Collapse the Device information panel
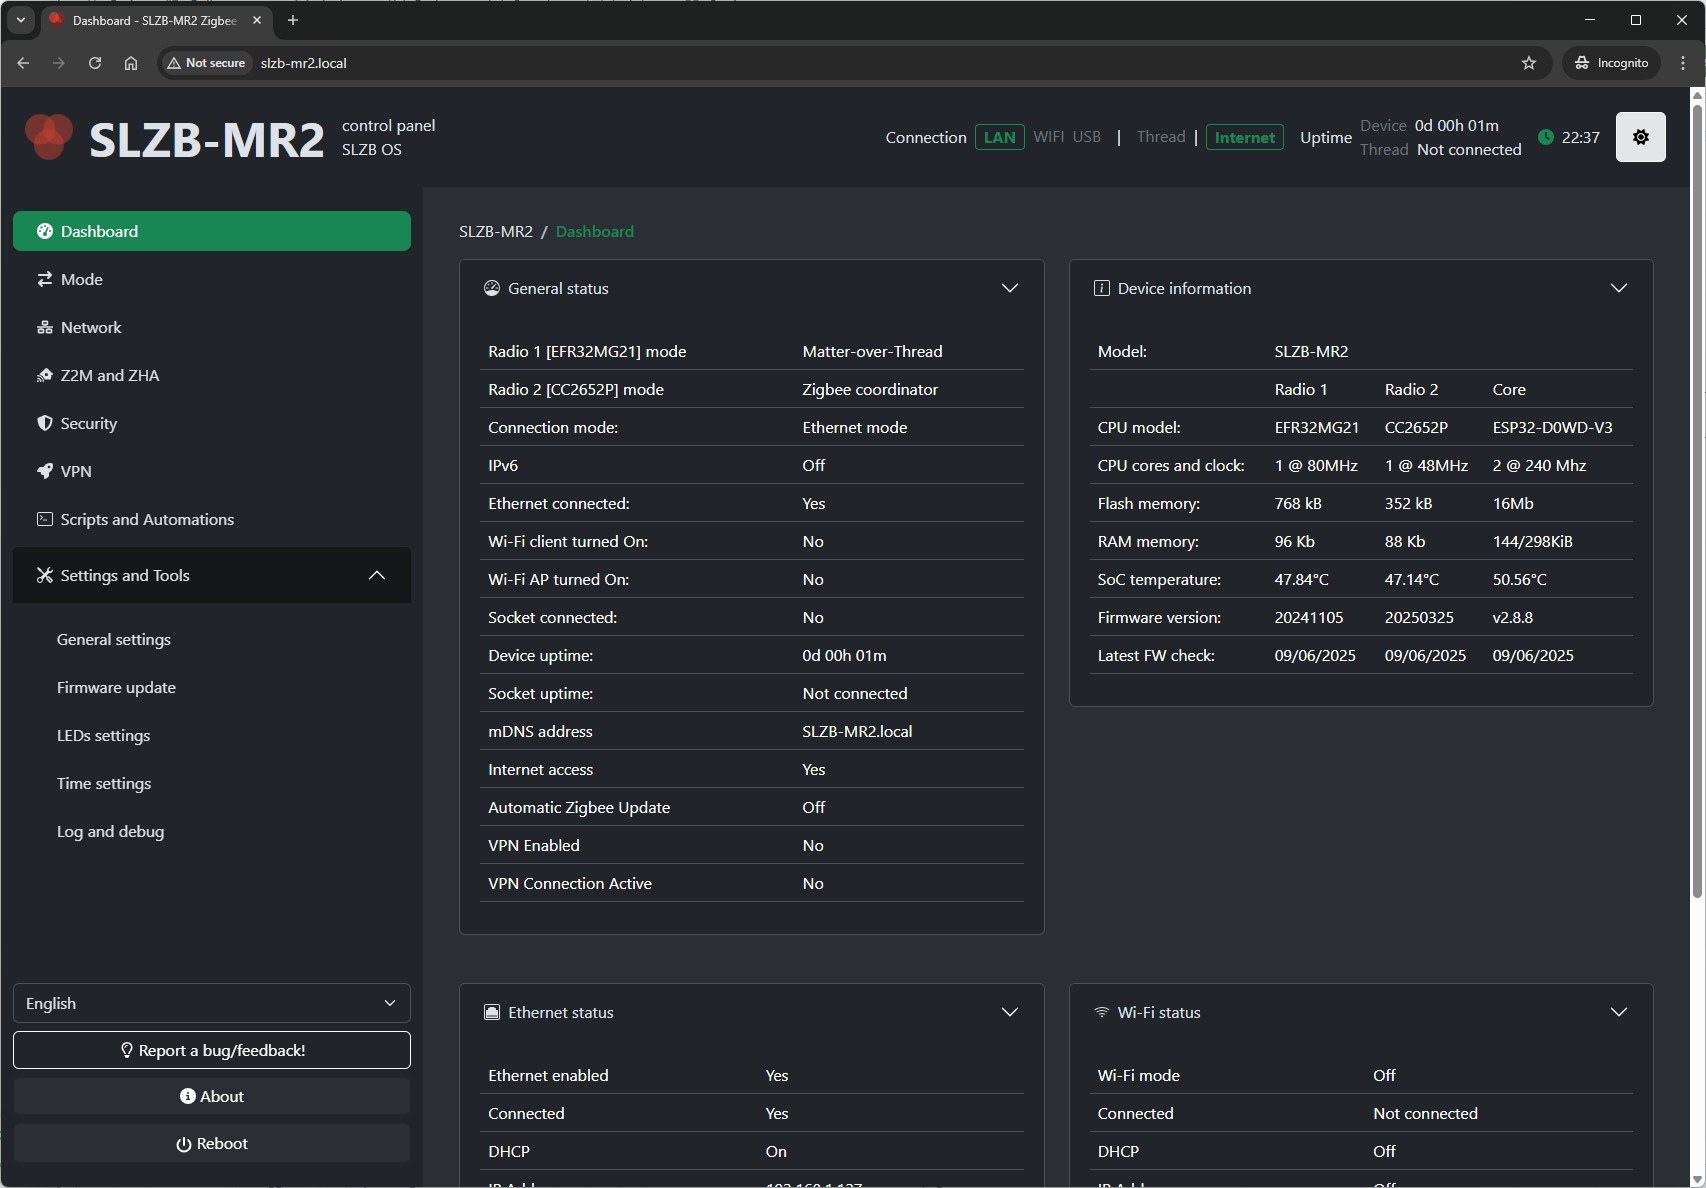 click(x=1618, y=288)
